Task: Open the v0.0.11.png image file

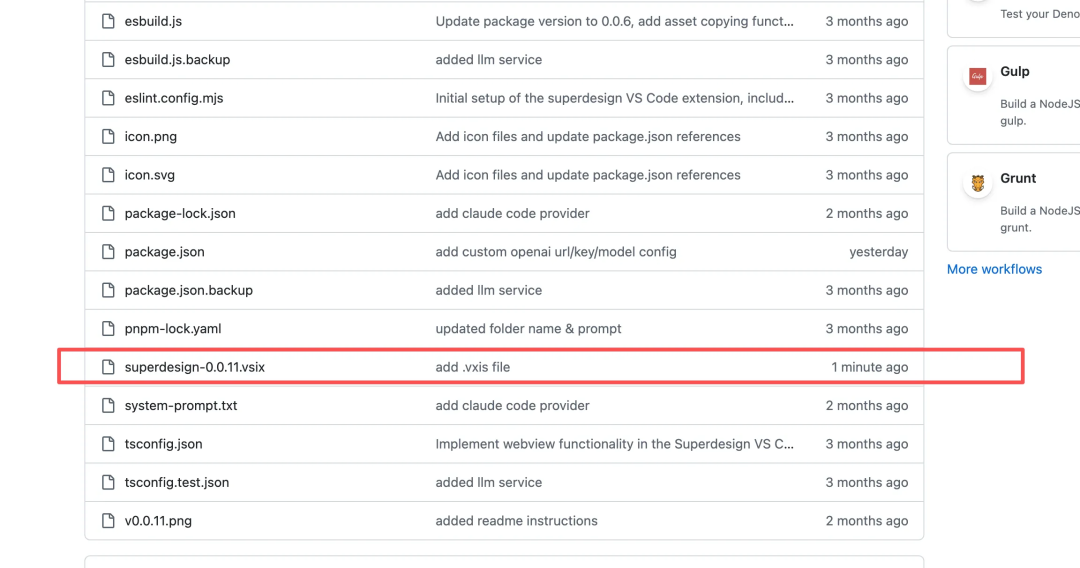Action: click(158, 521)
